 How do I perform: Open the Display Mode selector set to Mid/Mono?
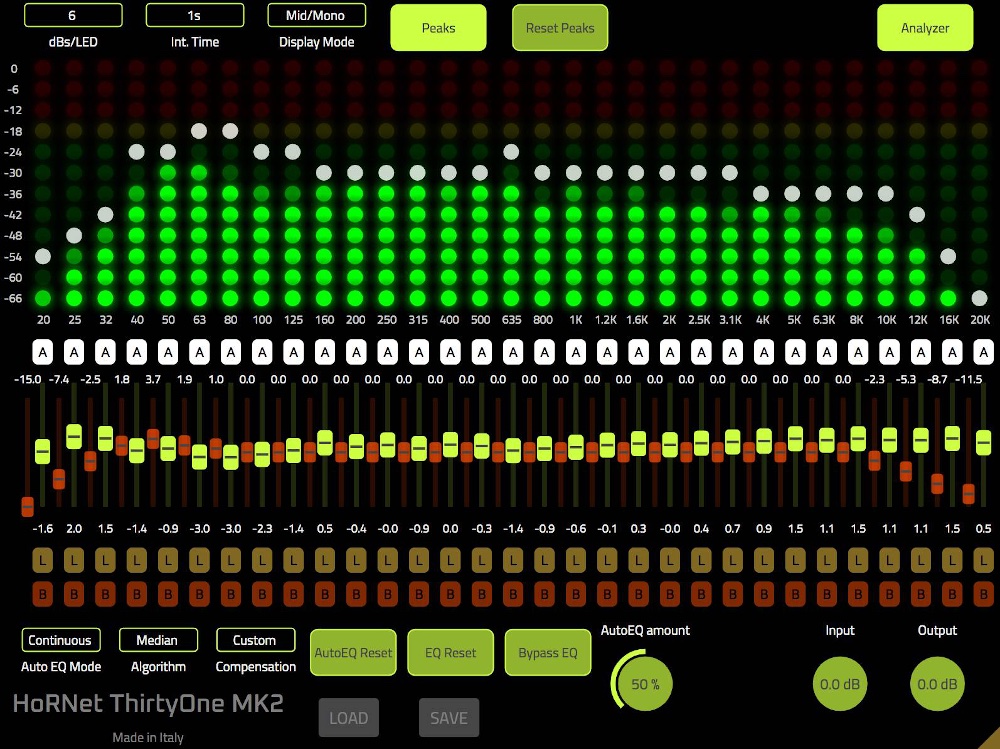click(316, 15)
